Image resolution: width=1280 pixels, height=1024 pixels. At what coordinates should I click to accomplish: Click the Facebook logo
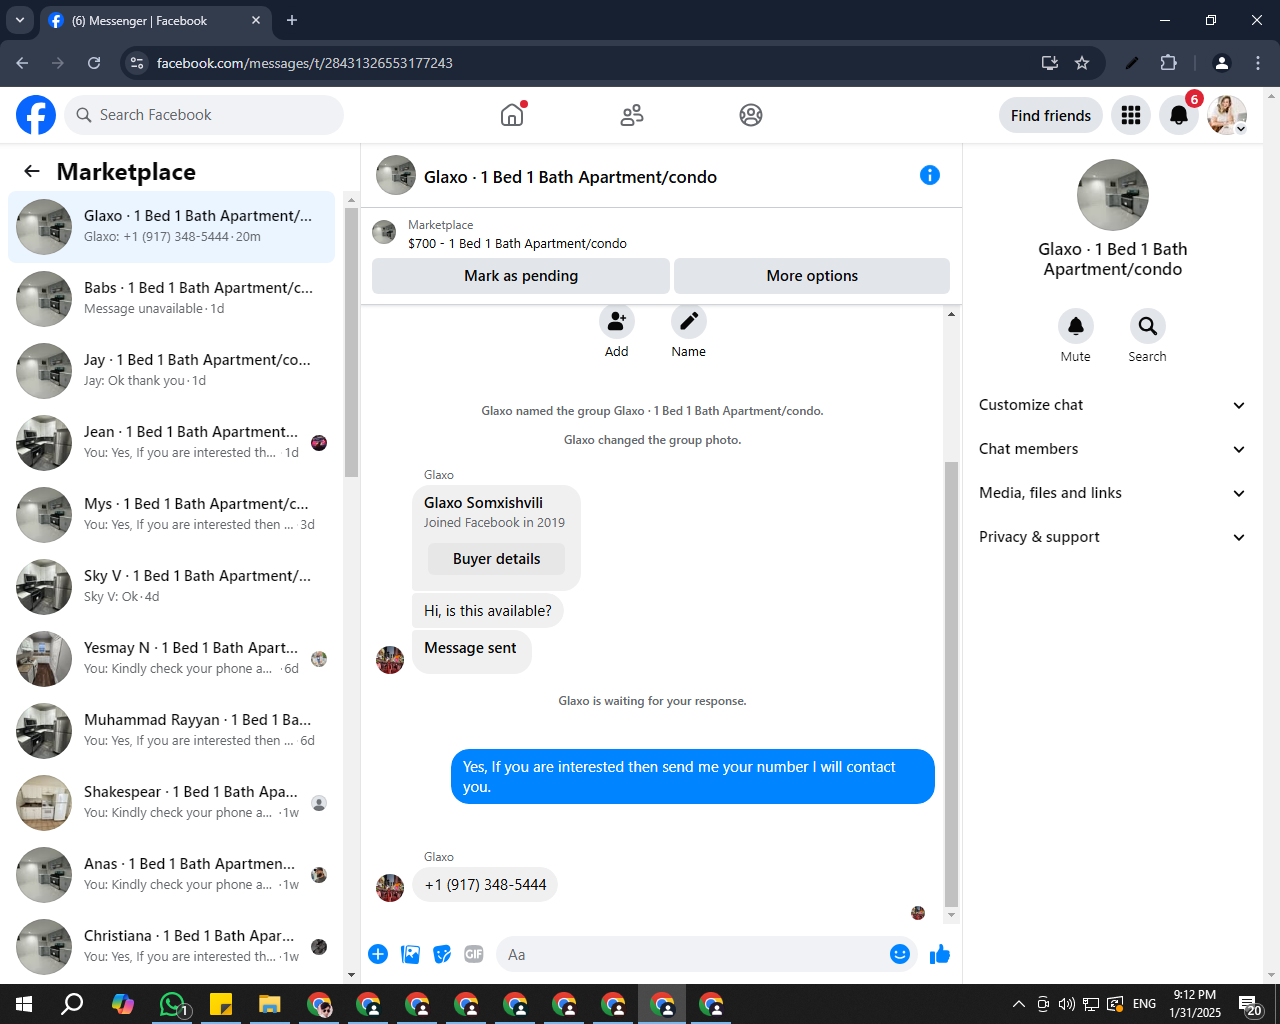coord(36,115)
